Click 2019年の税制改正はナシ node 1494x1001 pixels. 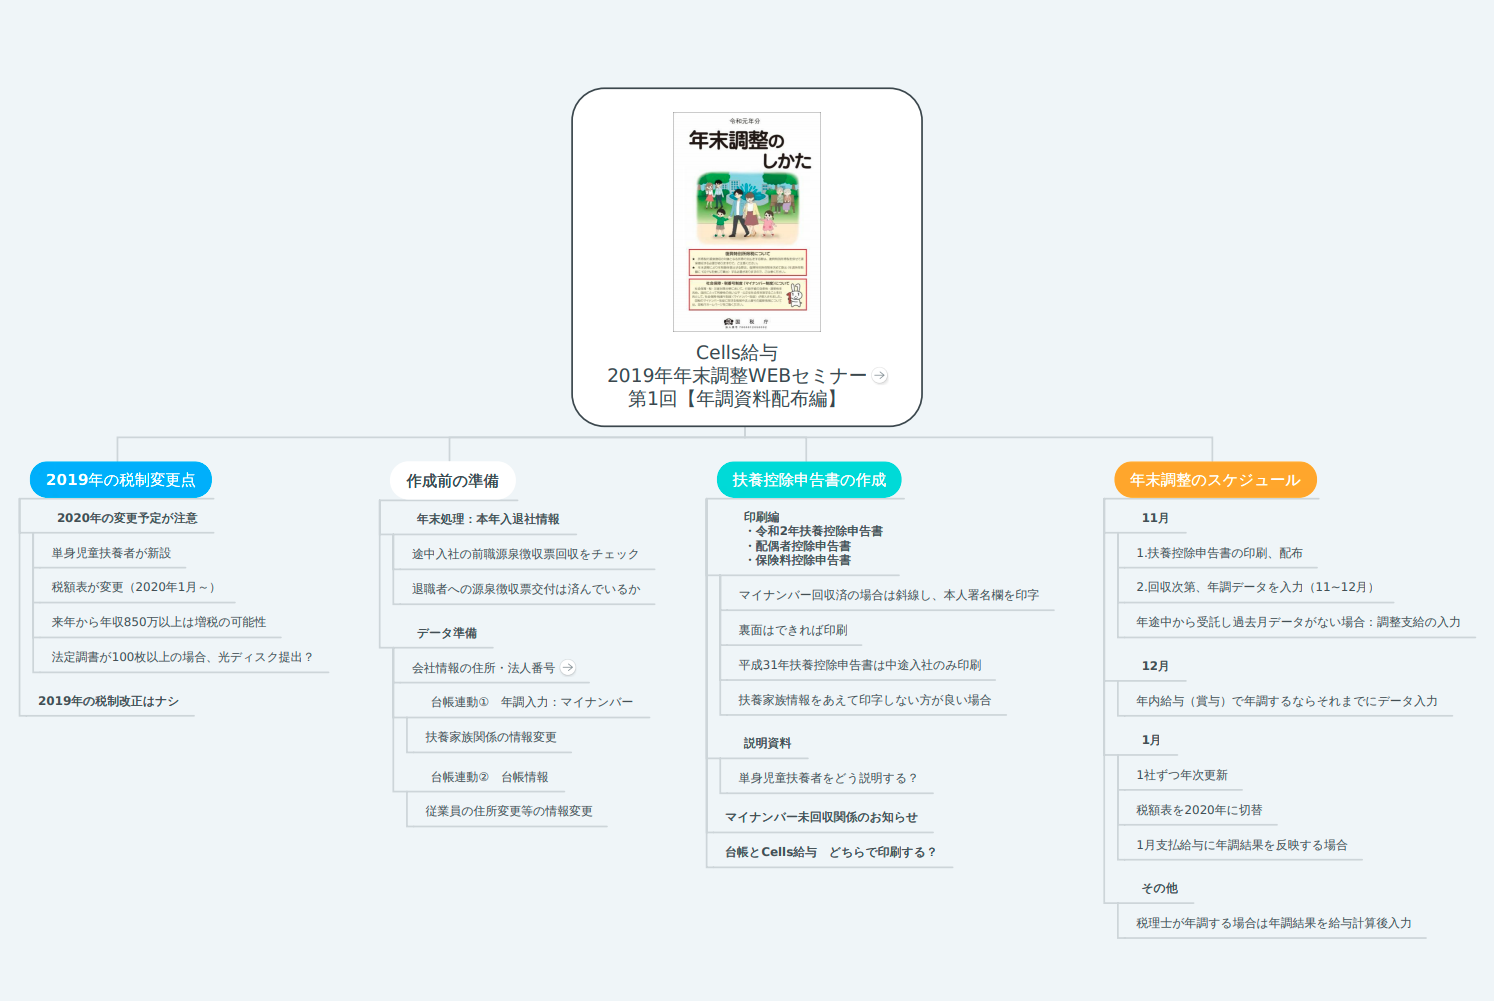(x=108, y=701)
